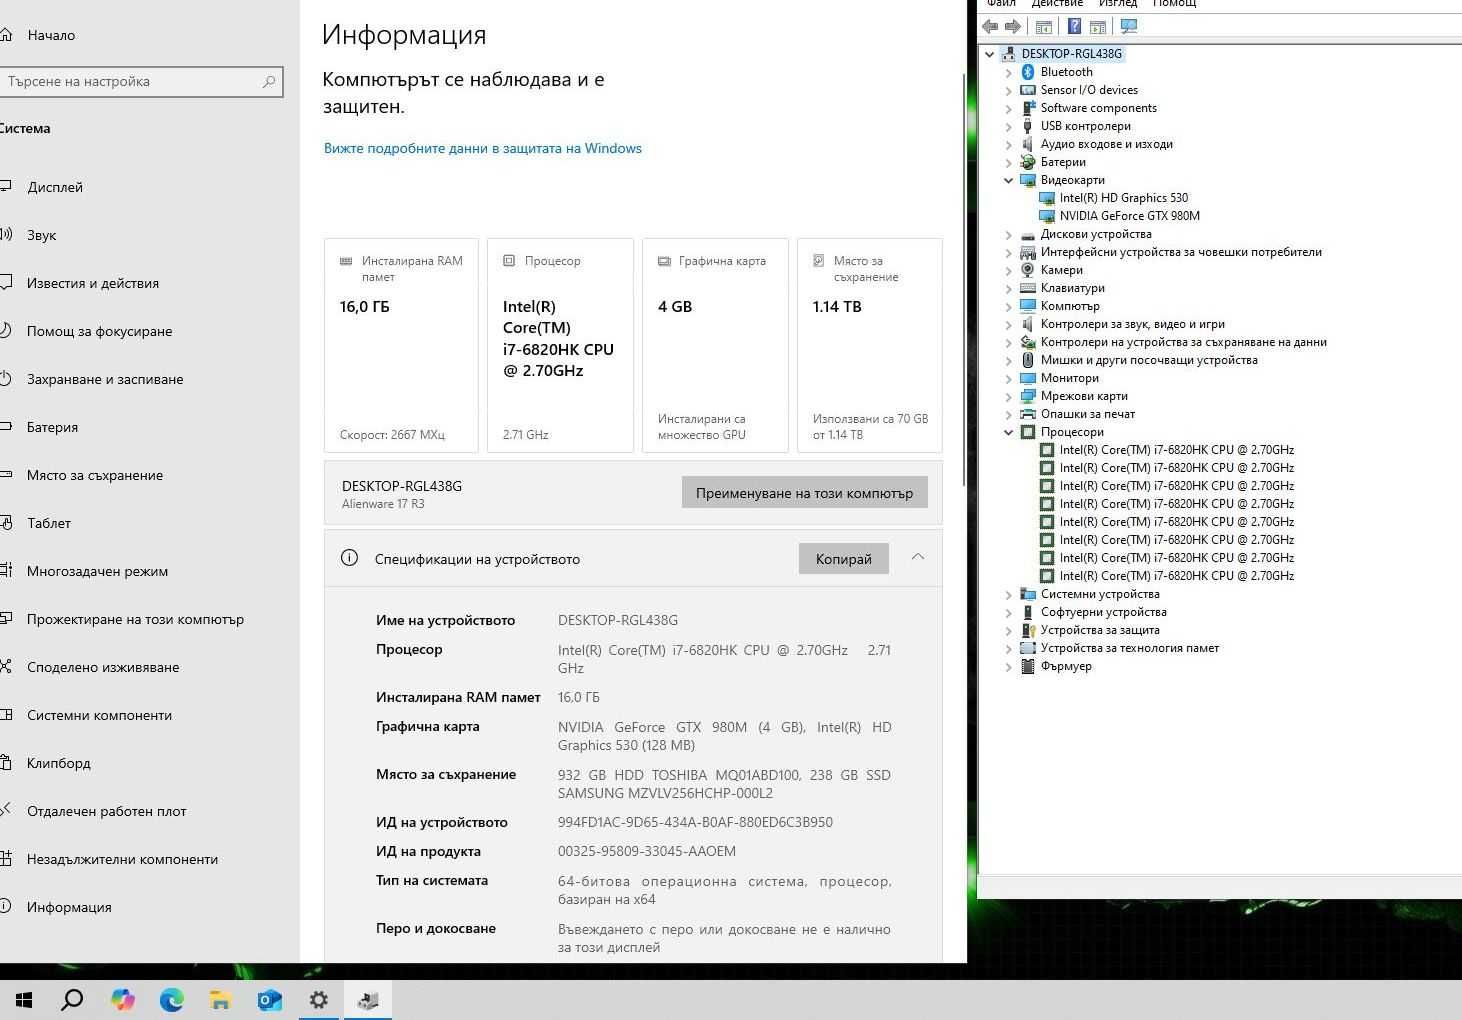
Task: Expand the Sensor I/O devices category
Action: tap(1009, 90)
